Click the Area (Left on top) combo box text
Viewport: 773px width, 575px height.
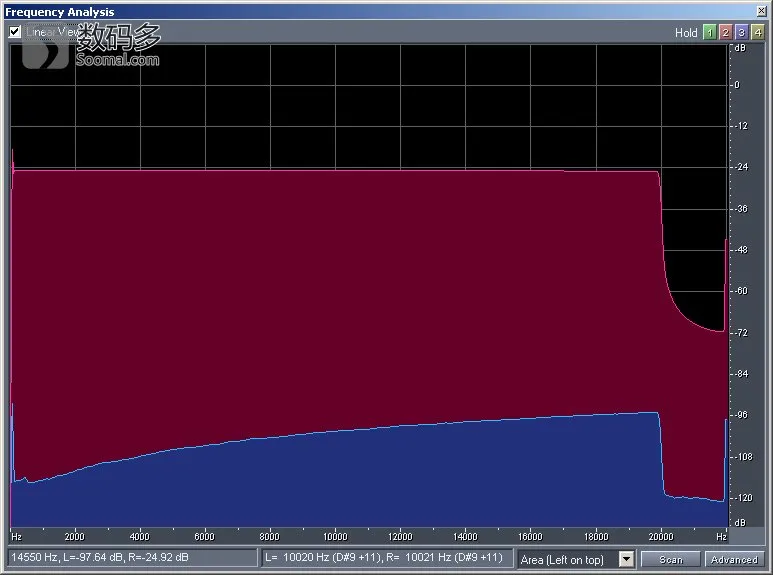click(562, 560)
